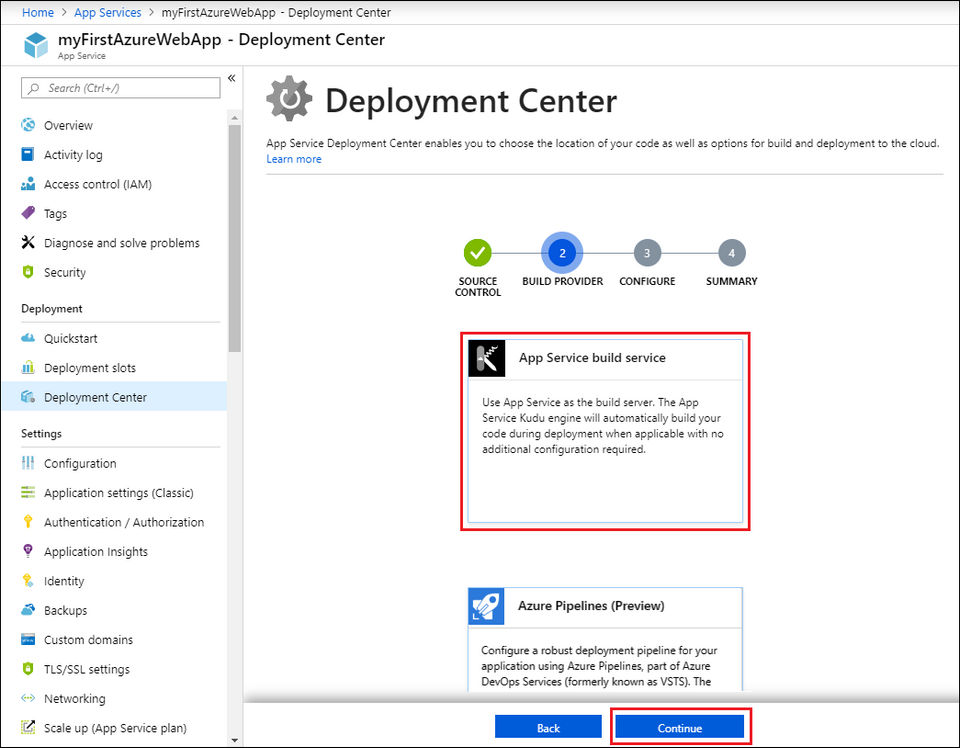Click the Application Insights lightbulb icon
This screenshot has height=748, width=960.
(x=28, y=551)
